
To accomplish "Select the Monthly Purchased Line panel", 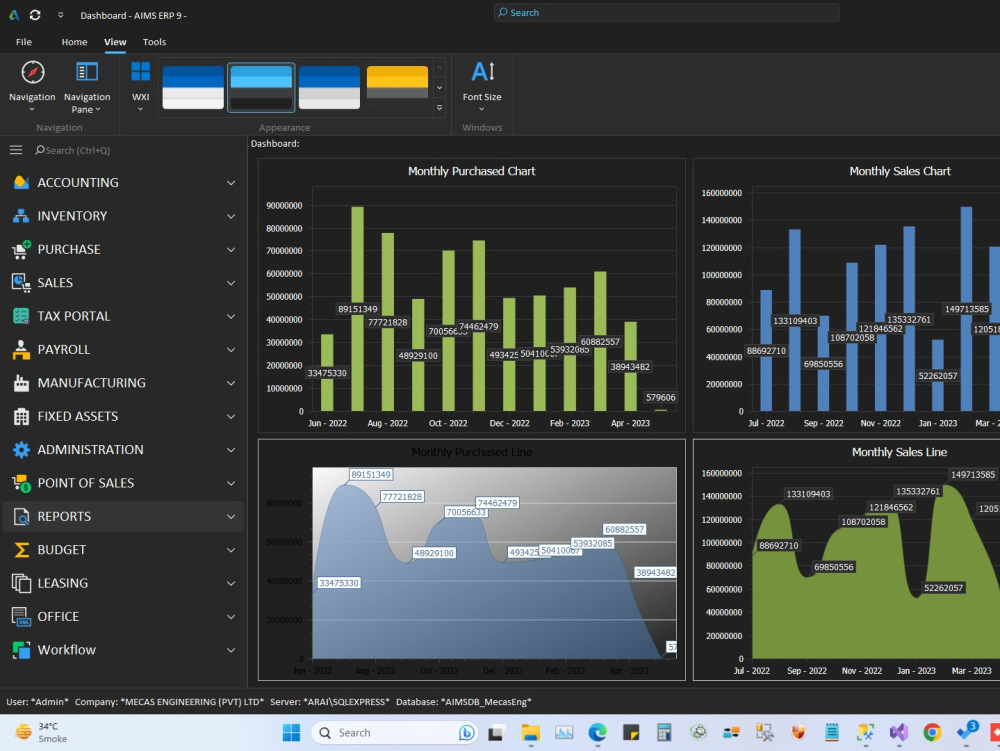I will pyautogui.click(x=471, y=560).
